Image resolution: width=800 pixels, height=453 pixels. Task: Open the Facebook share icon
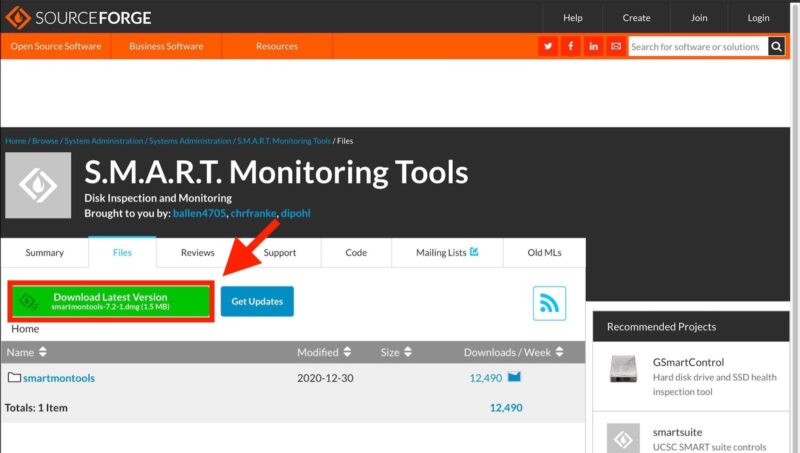(570, 46)
